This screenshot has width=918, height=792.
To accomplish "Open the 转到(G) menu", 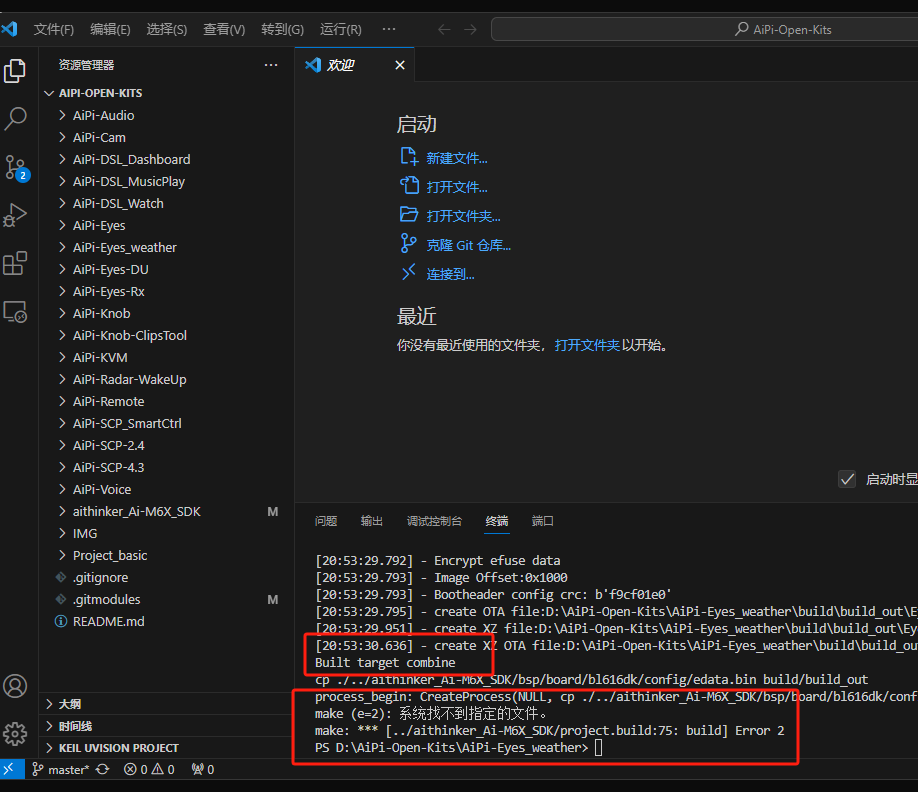I will point(282,29).
